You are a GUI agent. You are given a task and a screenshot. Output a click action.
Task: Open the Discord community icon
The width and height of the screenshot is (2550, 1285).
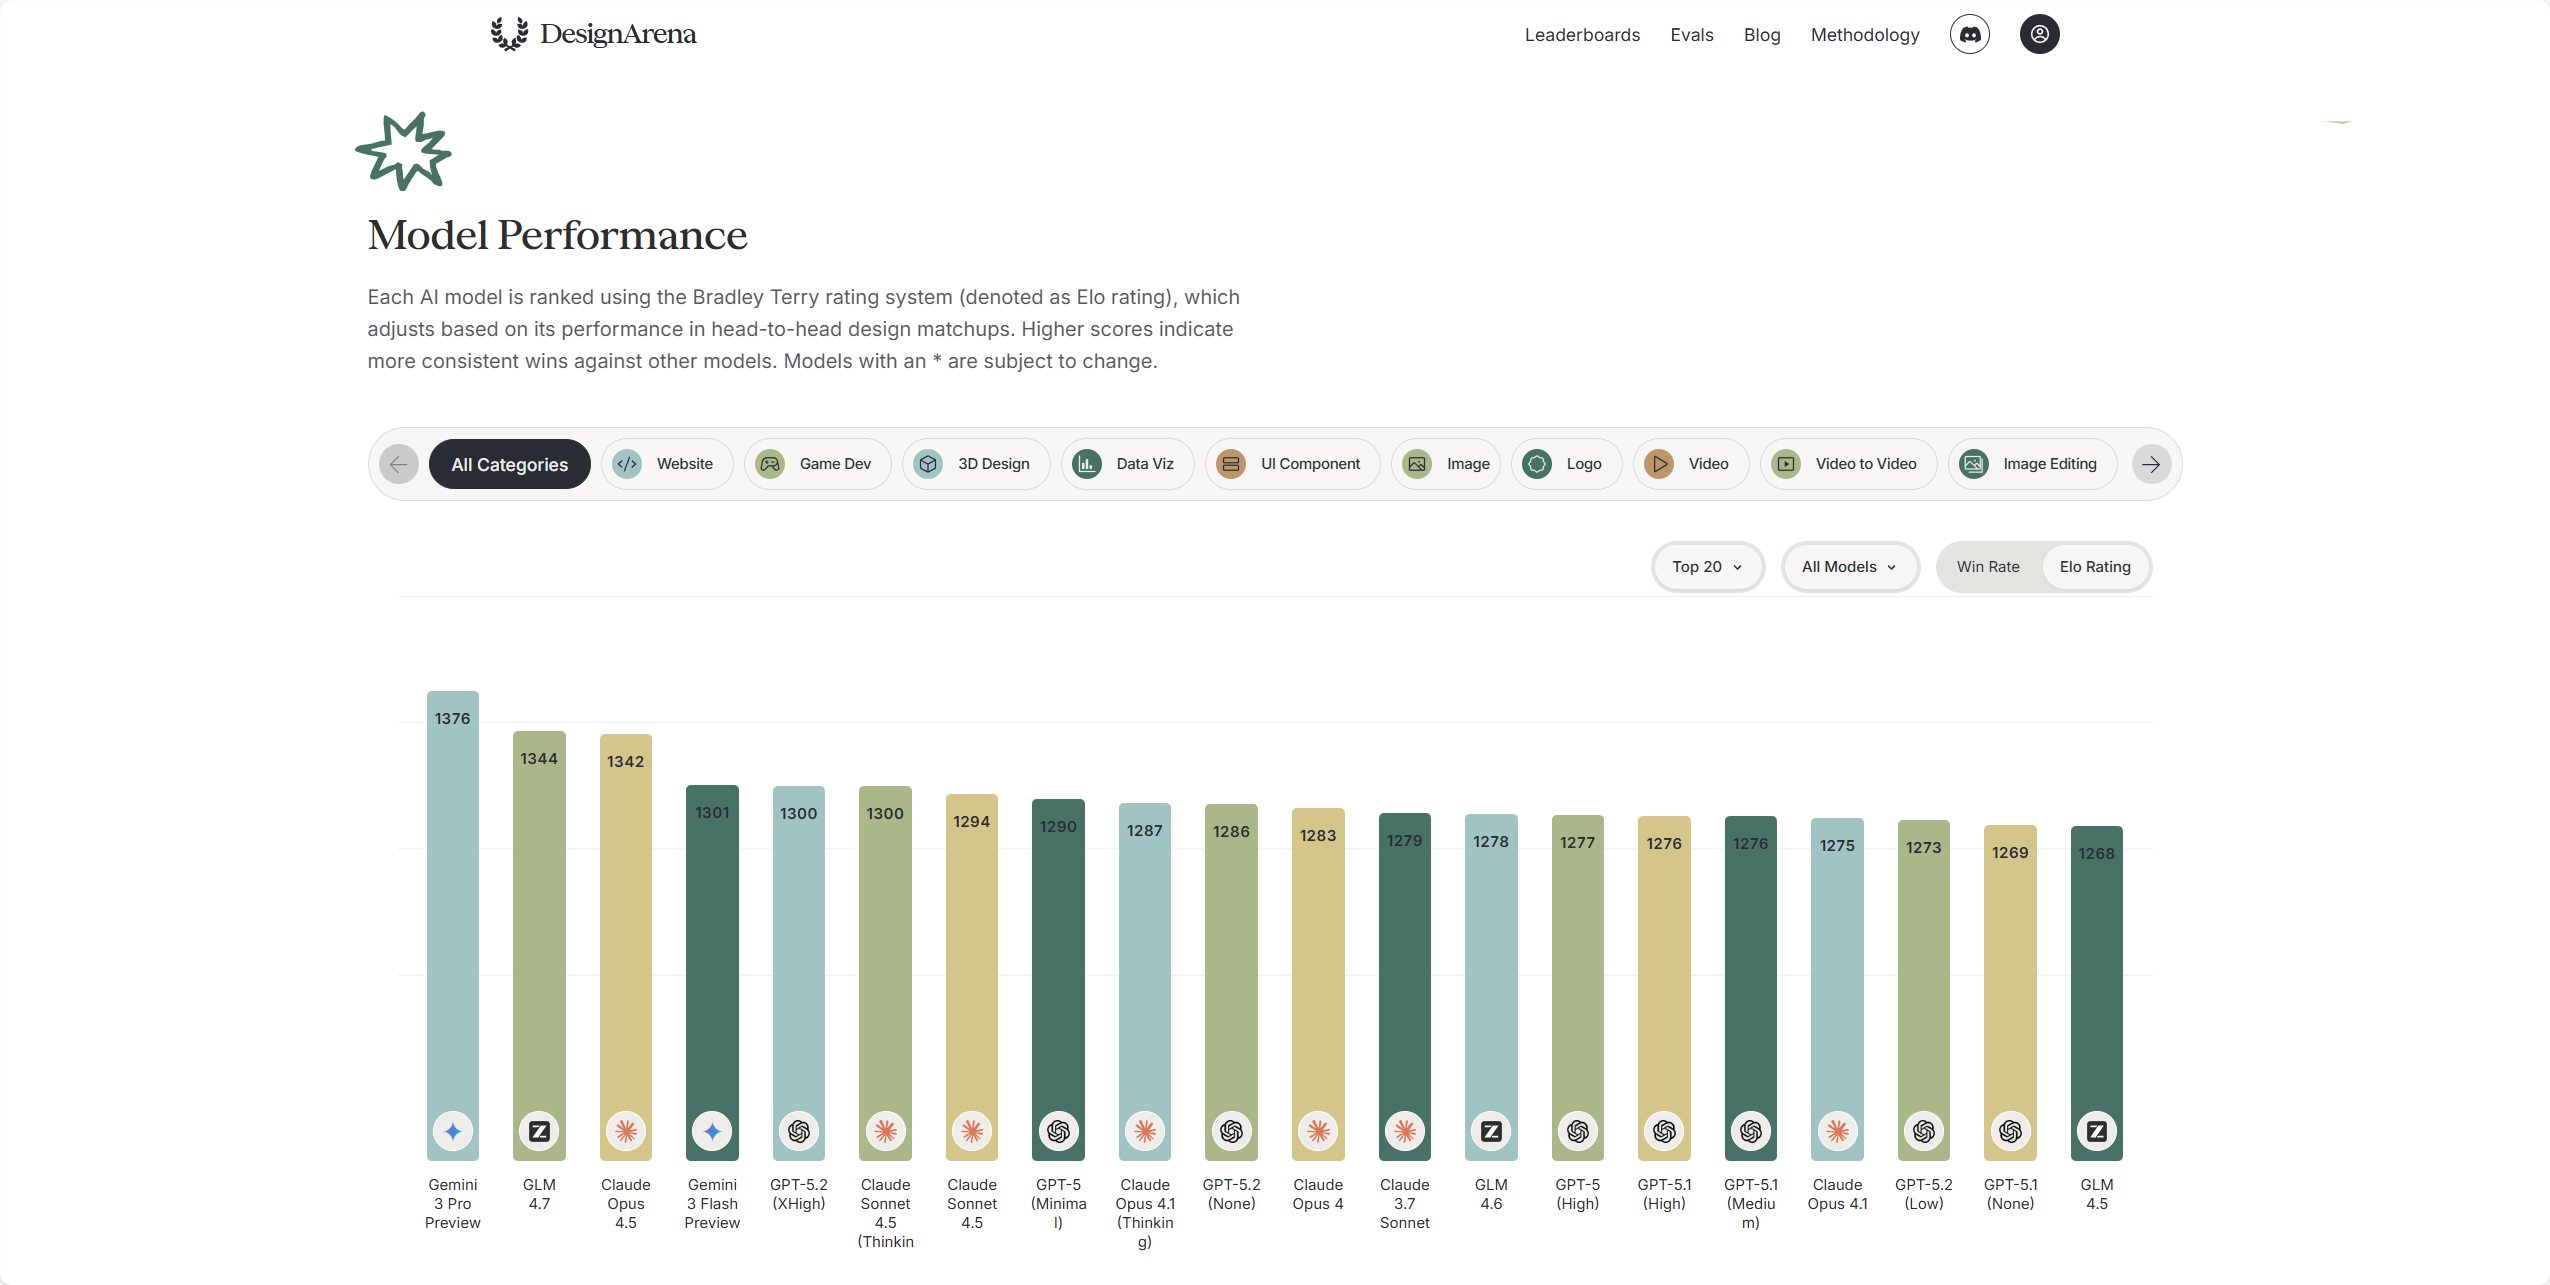pyautogui.click(x=1969, y=34)
